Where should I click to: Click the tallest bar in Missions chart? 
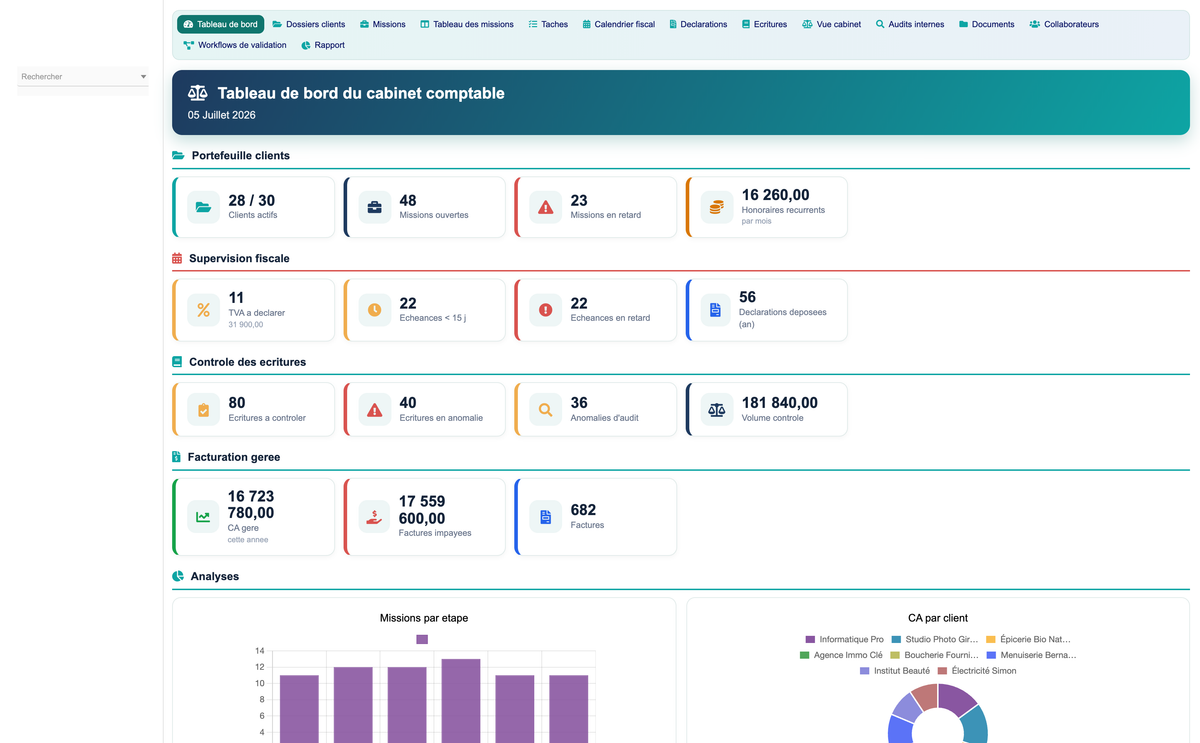[x=461, y=700]
